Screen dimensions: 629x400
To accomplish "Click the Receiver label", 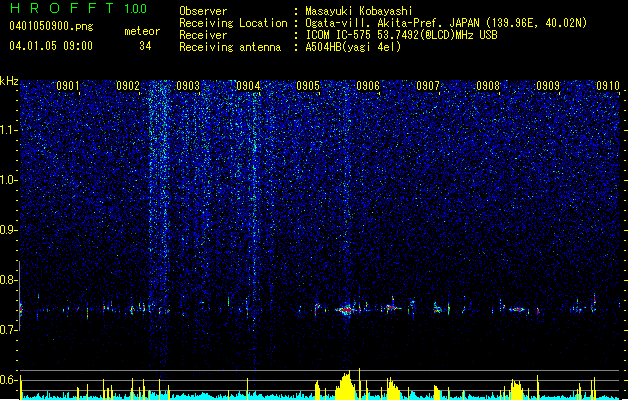I will [x=203, y=35].
